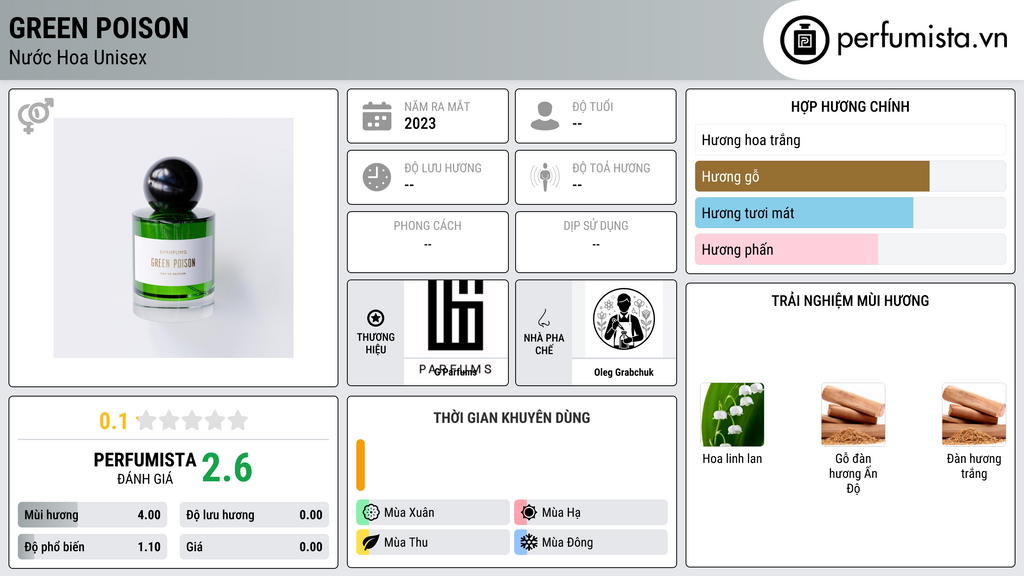The width and height of the screenshot is (1024, 576).
Task: Click the Thời gian khuyên dùng heading
Action: (512, 418)
